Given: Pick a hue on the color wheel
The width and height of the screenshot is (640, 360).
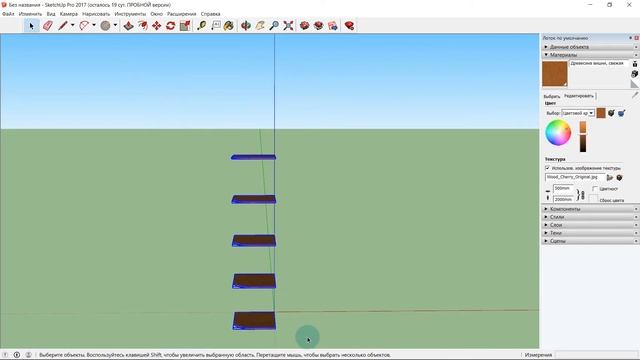Looking at the screenshot, I should [558, 132].
